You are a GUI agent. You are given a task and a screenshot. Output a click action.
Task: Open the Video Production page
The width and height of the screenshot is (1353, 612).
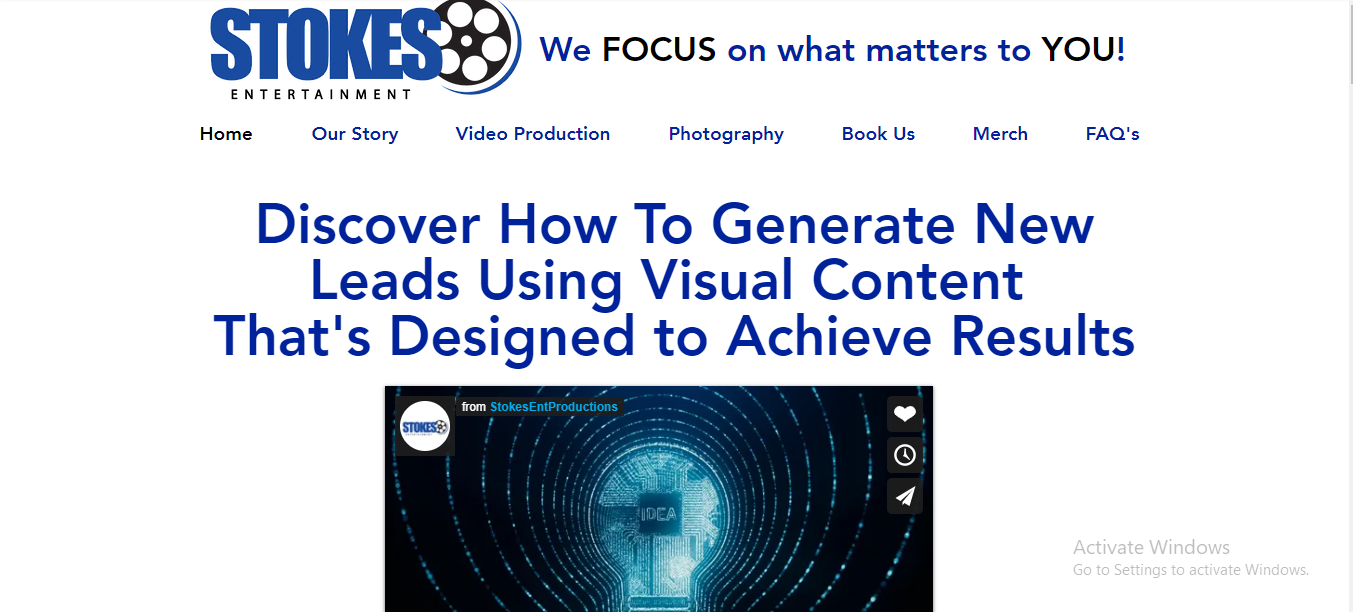tap(533, 134)
